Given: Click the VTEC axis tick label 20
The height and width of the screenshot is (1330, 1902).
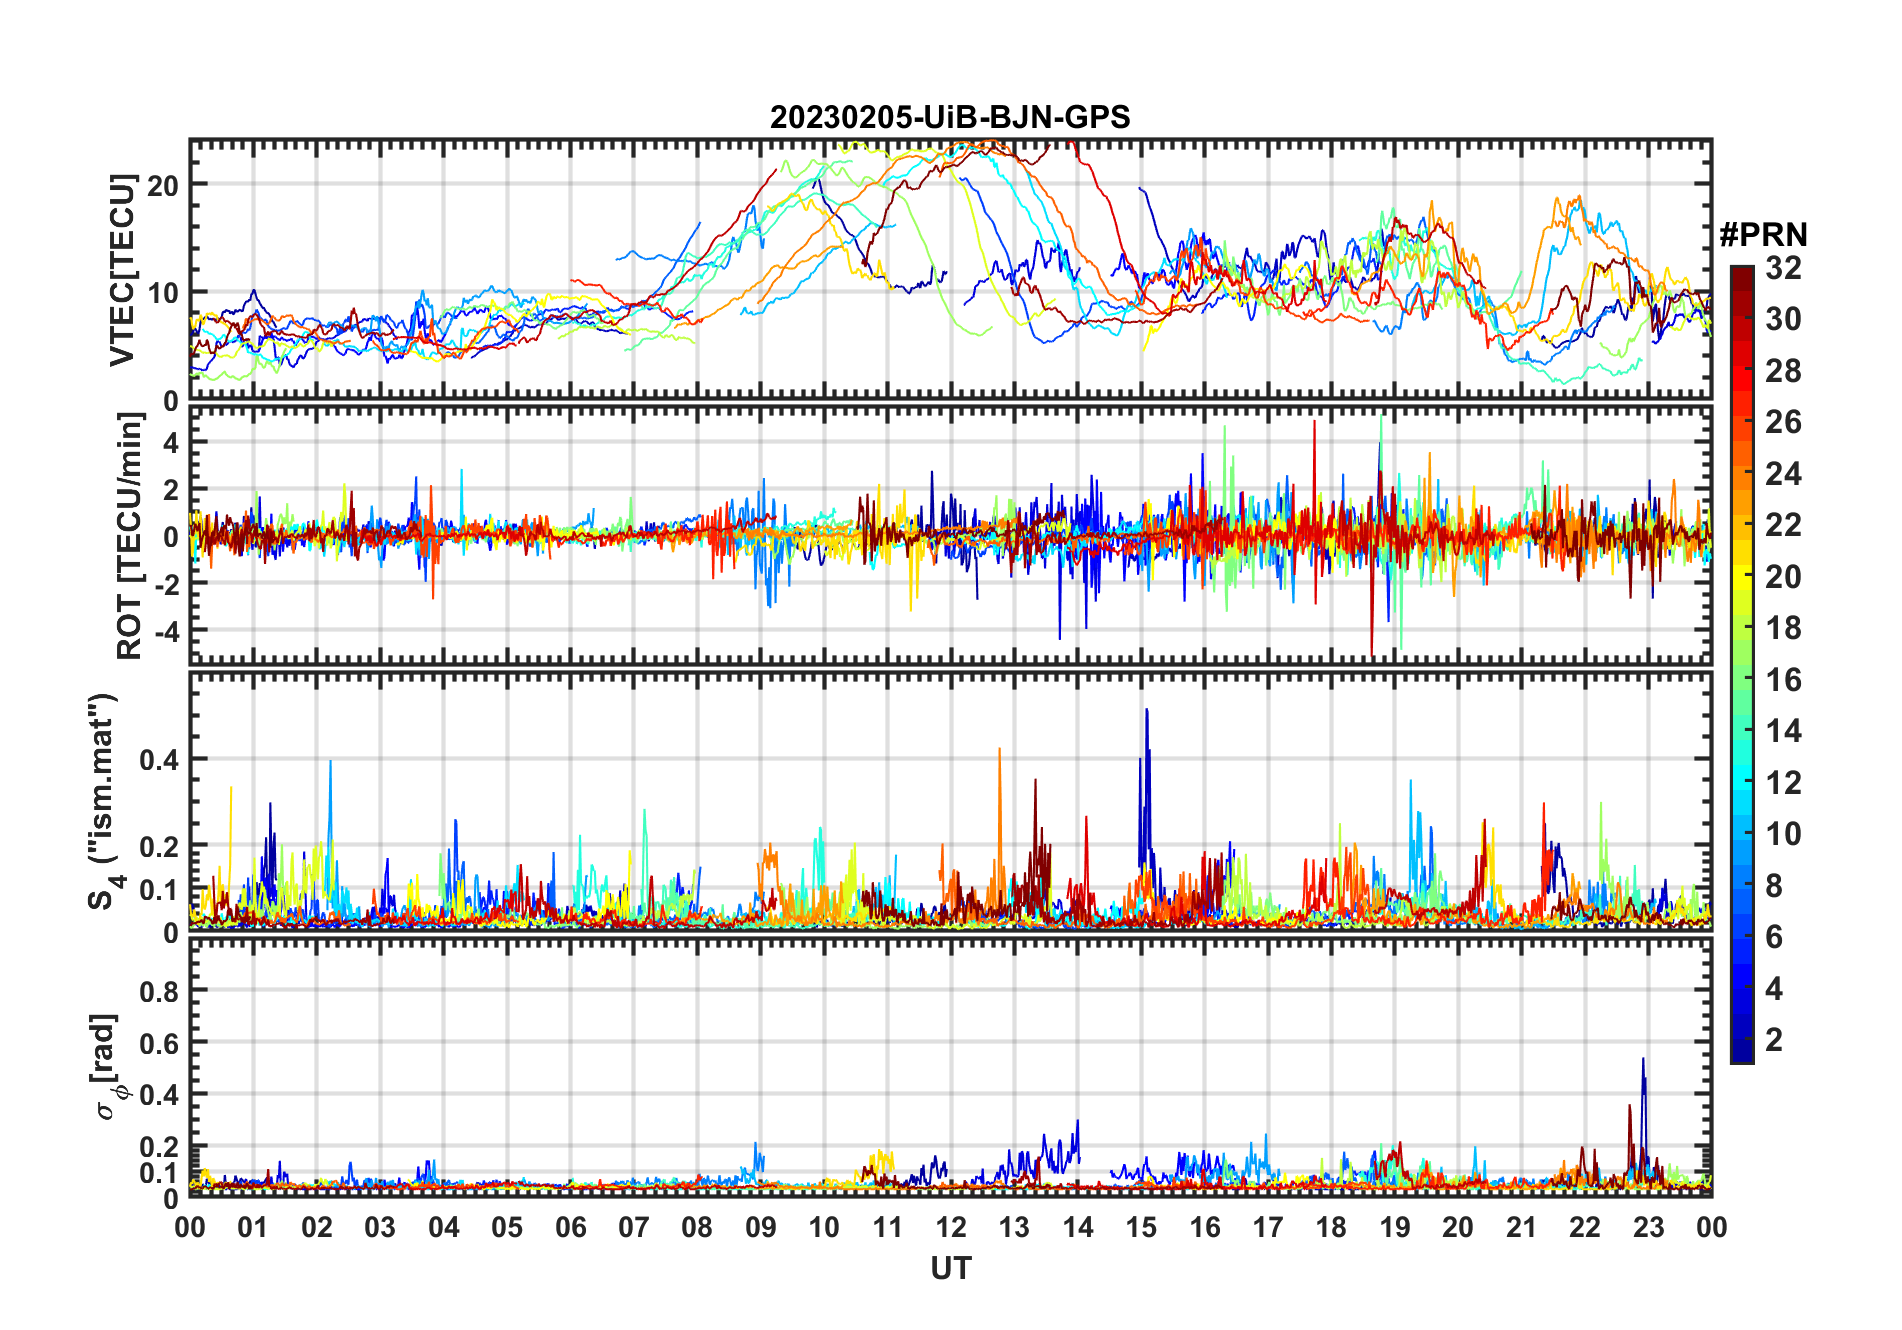Looking at the screenshot, I should coord(163,185).
